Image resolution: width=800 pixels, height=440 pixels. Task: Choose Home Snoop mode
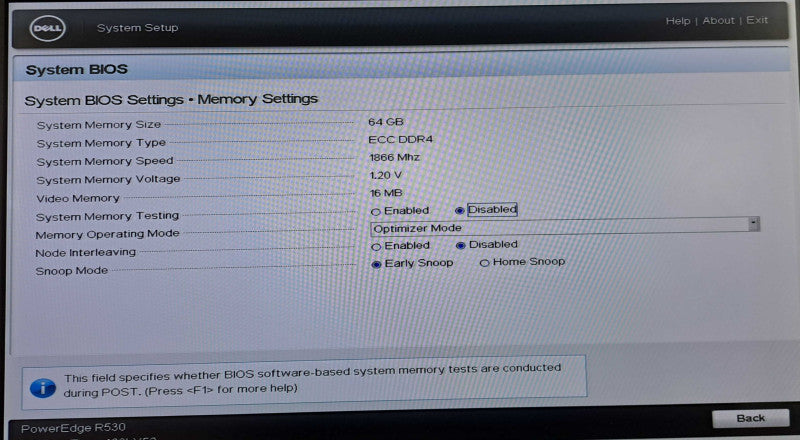(x=484, y=263)
